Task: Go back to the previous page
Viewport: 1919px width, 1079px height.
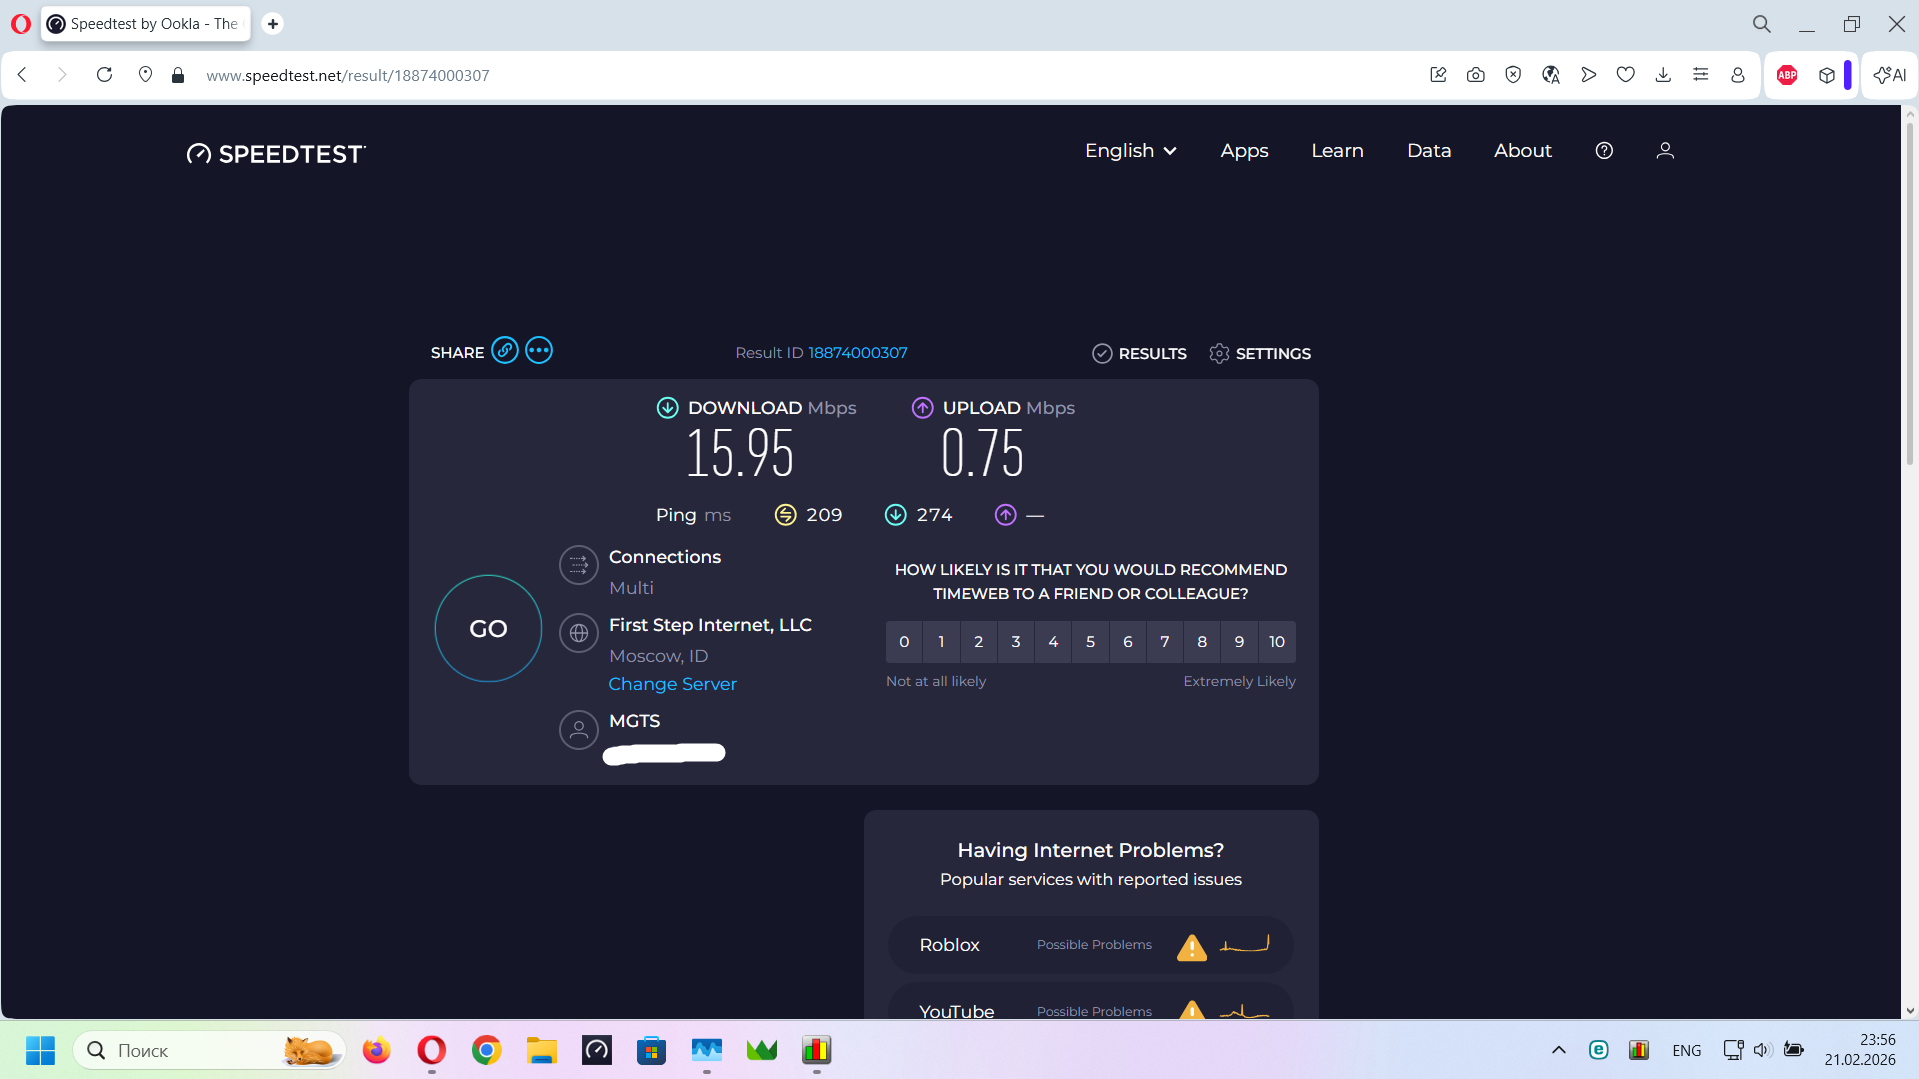Action: 23,75
